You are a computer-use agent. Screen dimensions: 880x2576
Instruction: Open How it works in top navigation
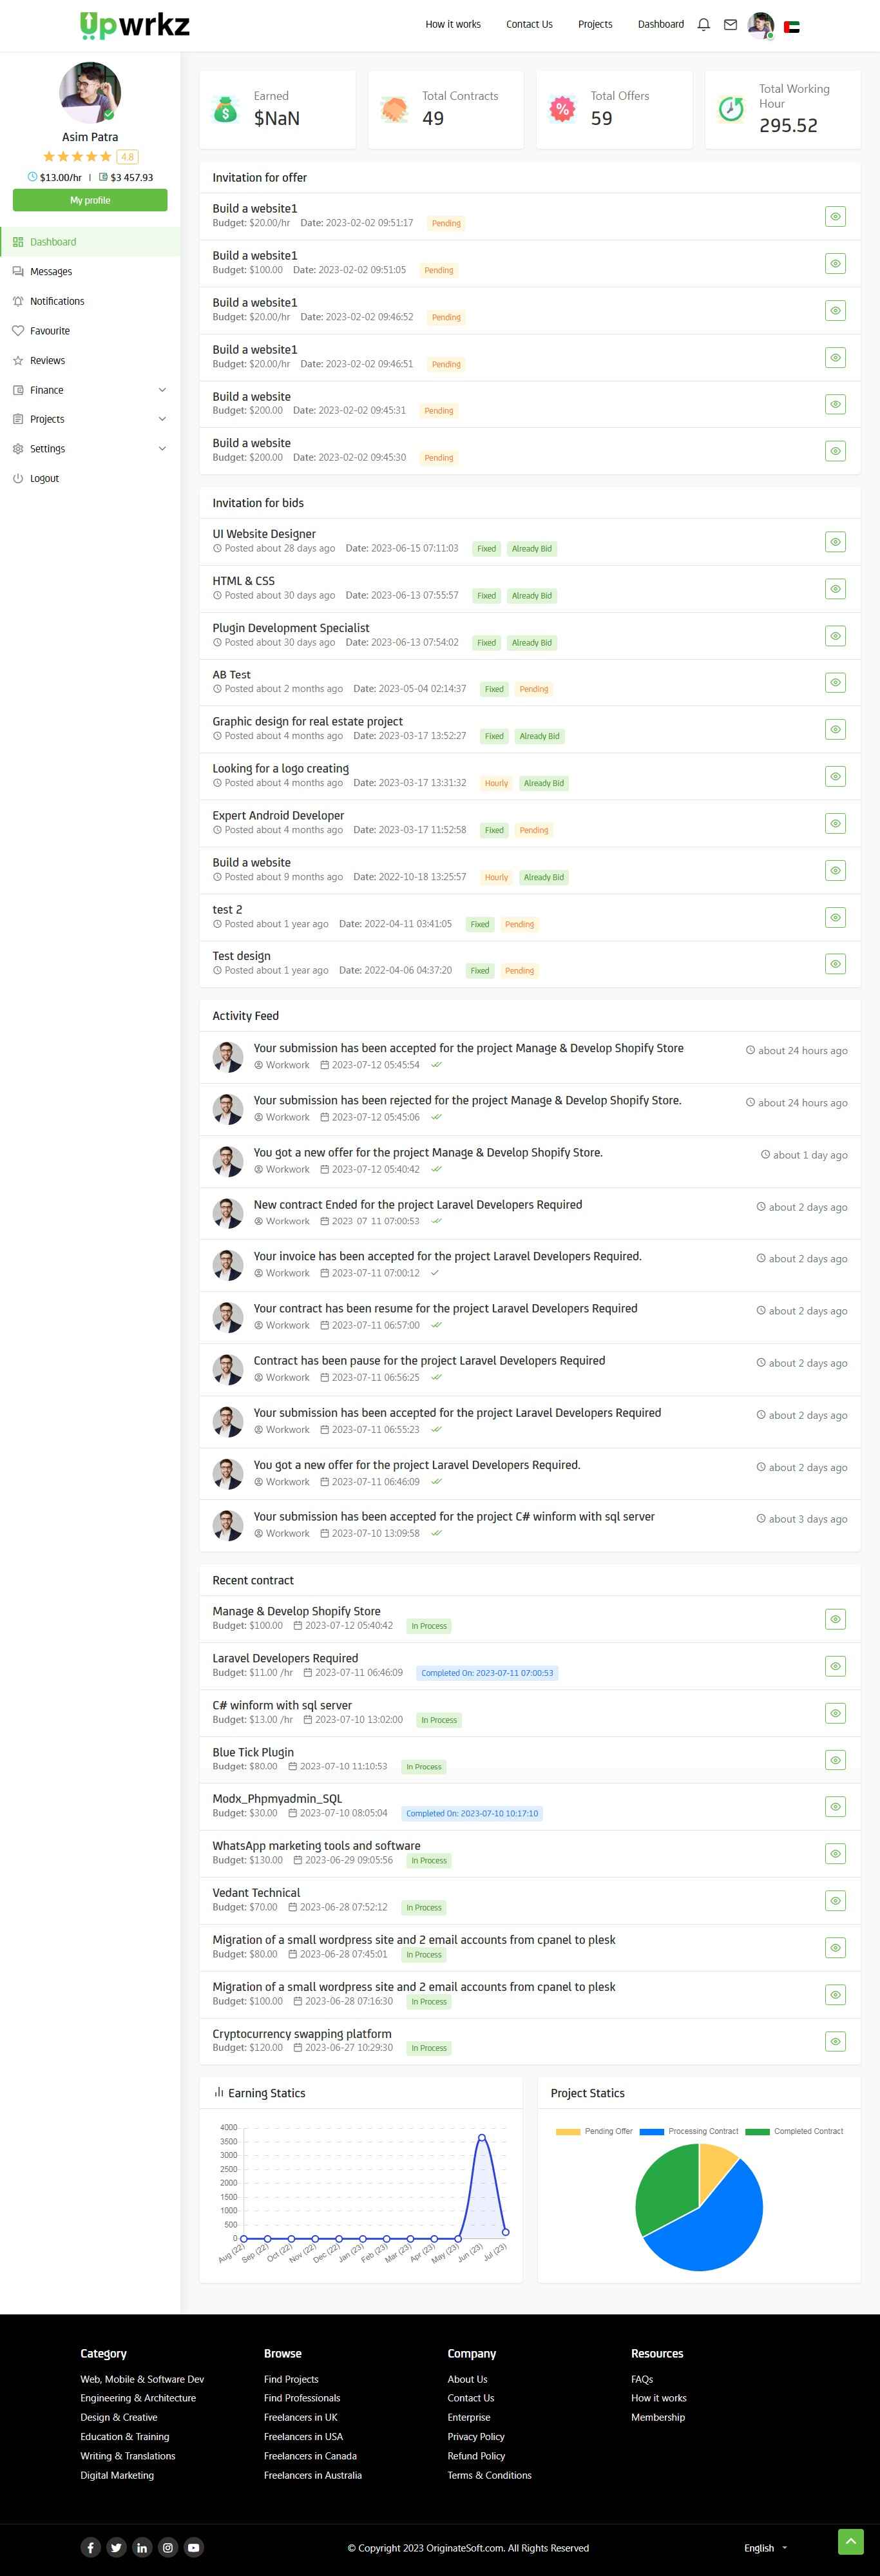[453, 25]
